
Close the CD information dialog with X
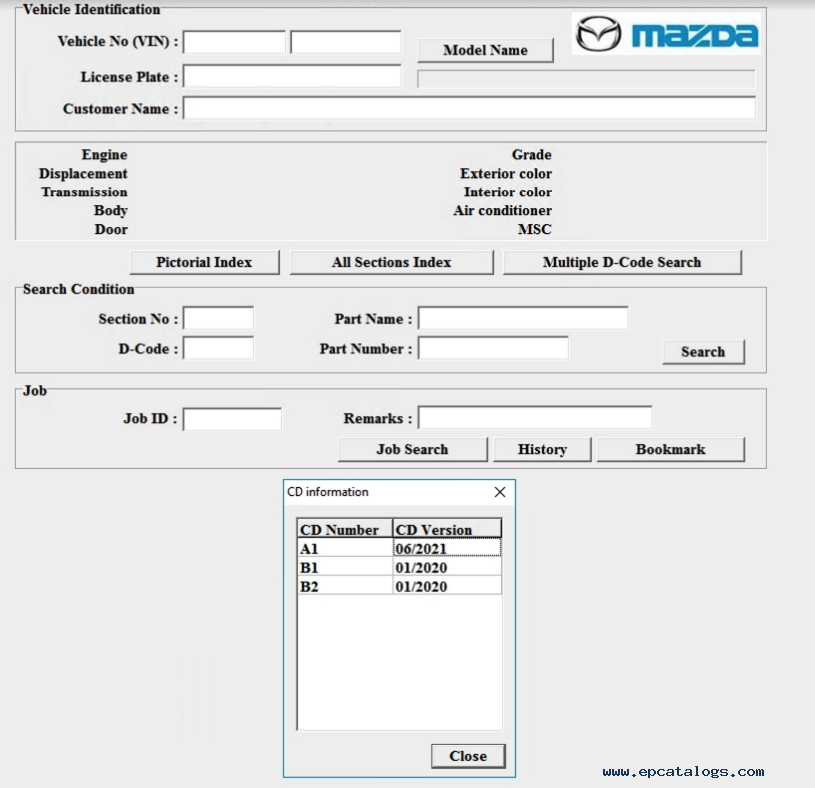click(500, 492)
